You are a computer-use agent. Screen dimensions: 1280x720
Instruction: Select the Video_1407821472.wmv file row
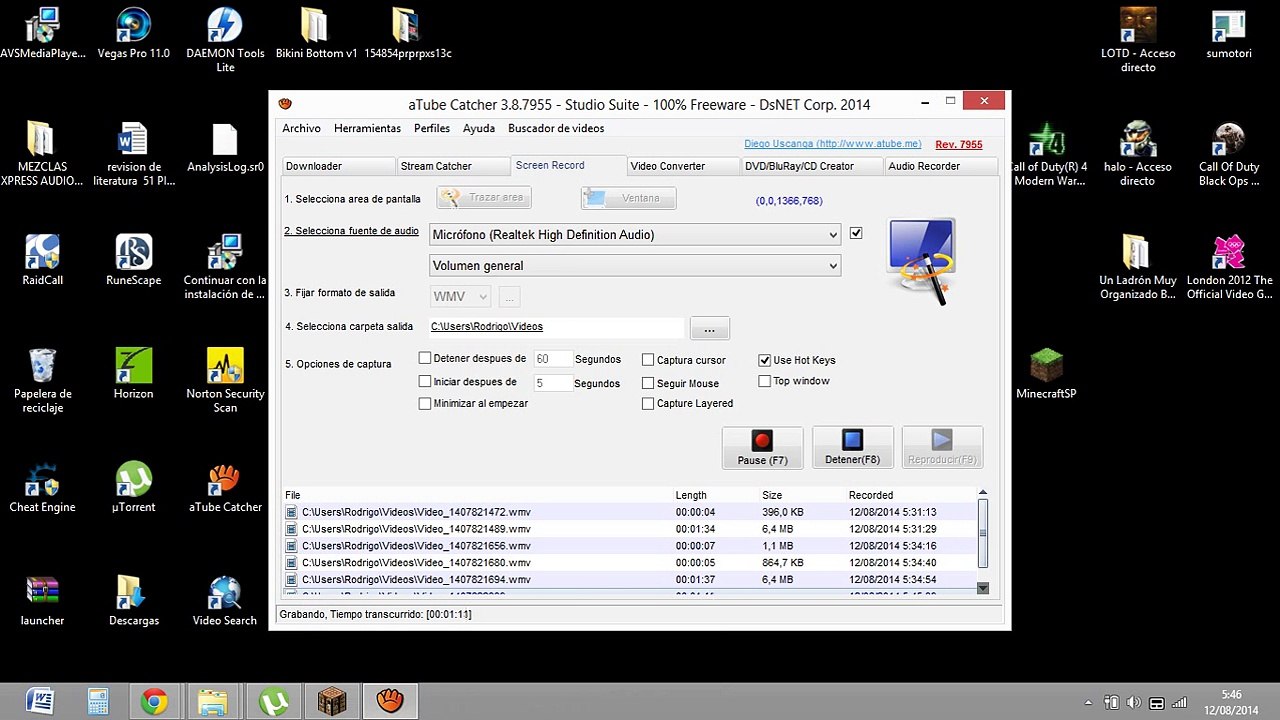(629, 512)
